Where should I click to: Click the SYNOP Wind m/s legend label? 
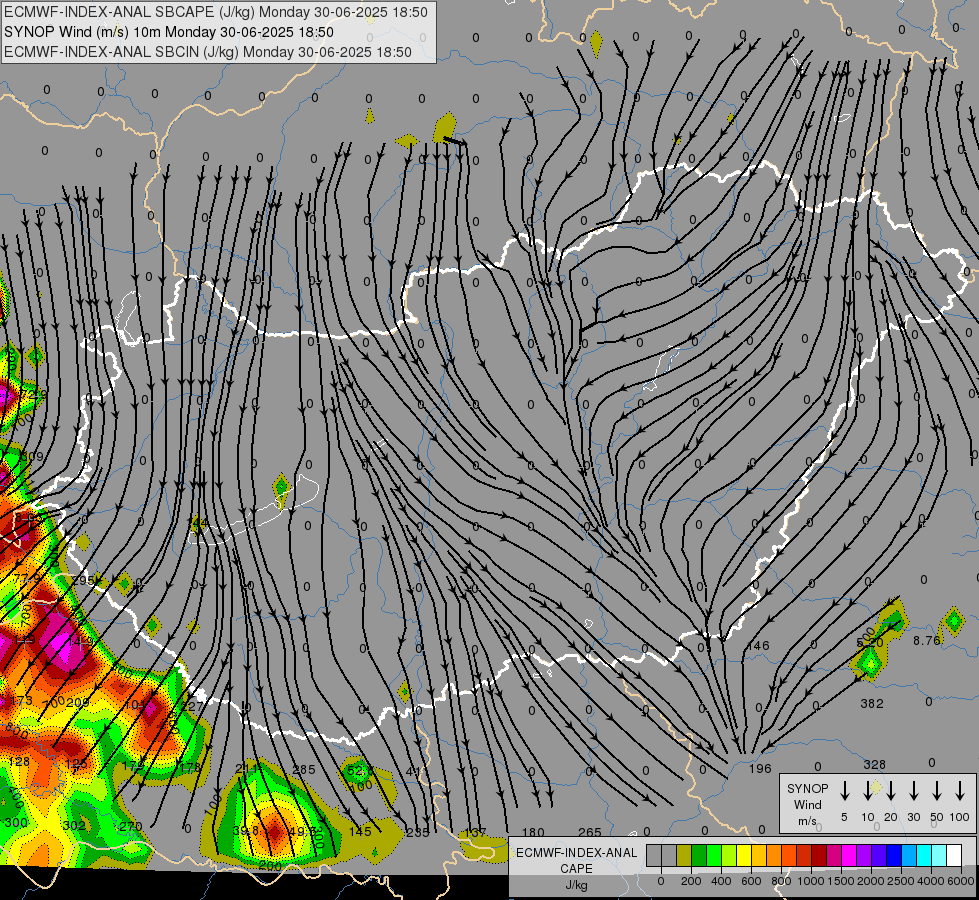pyautogui.click(x=807, y=804)
